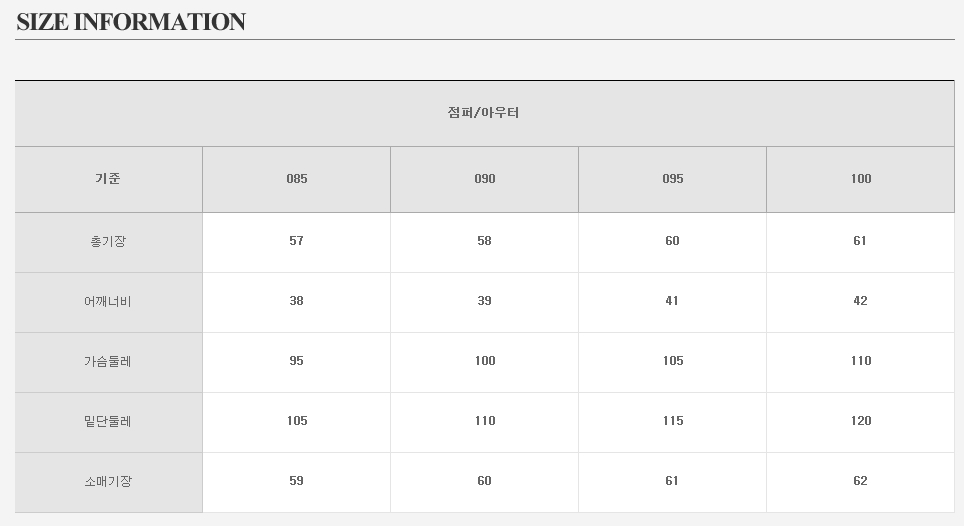Click 가슴둘레 value 105 for size 095
964x526 pixels.
(673, 361)
